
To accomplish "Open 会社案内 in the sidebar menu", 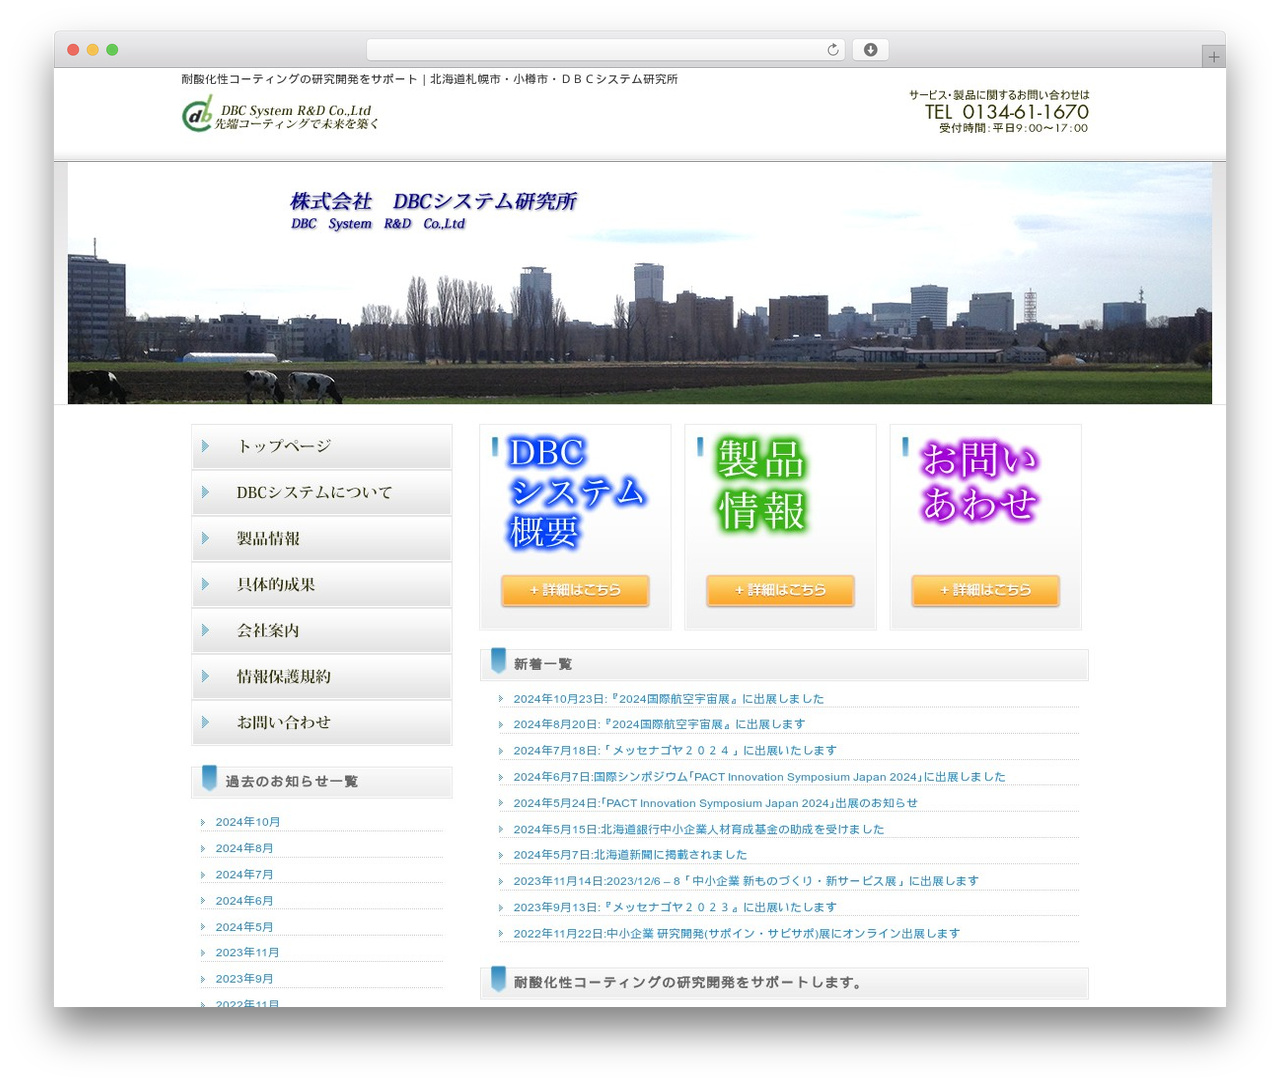I will 321,630.
